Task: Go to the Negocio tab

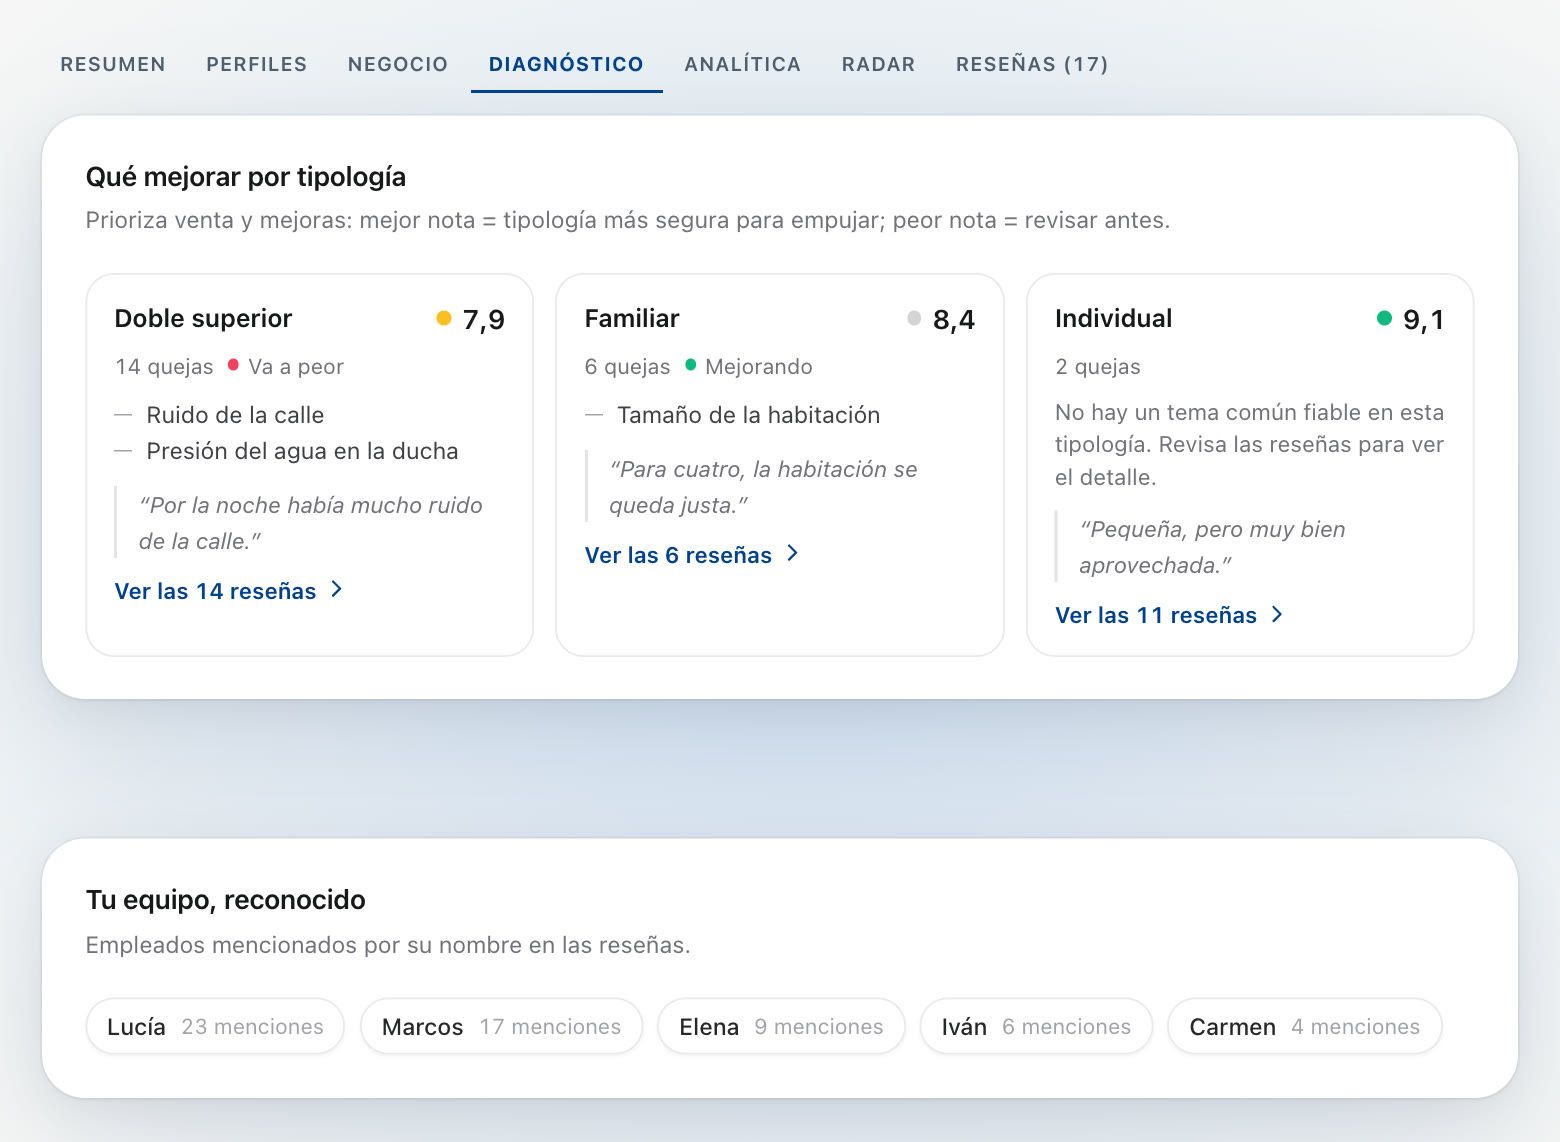Action: tap(398, 64)
